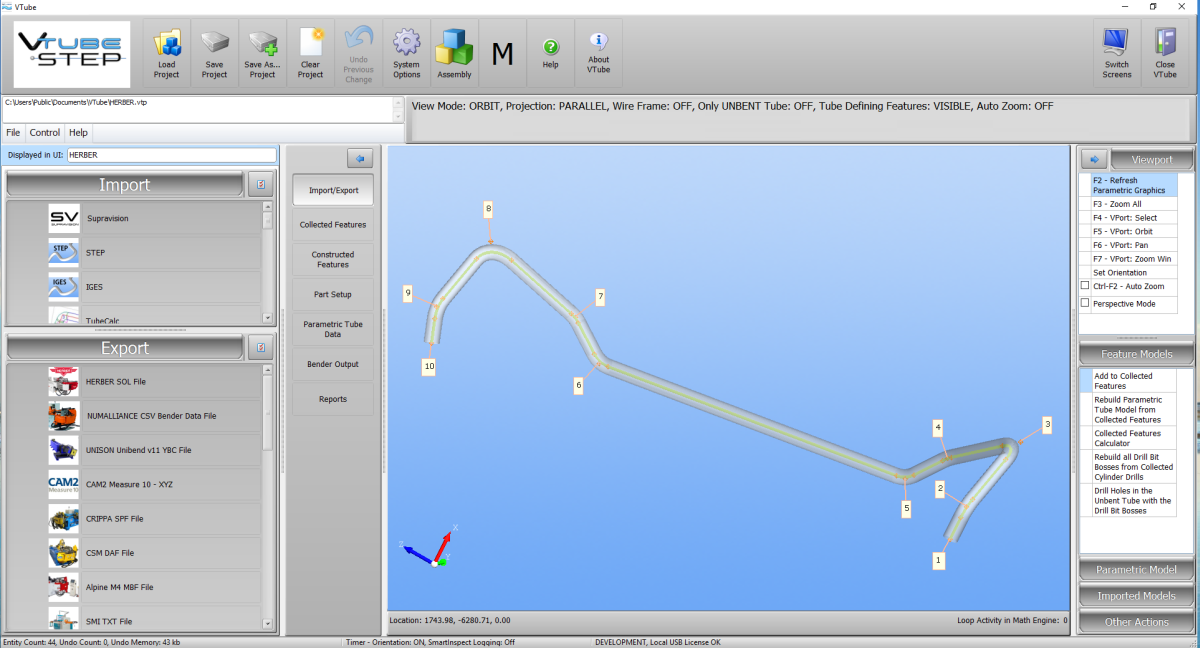The height and width of the screenshot is (648, 1200).
Task: Open the File menu
Action: click(13, 132)
